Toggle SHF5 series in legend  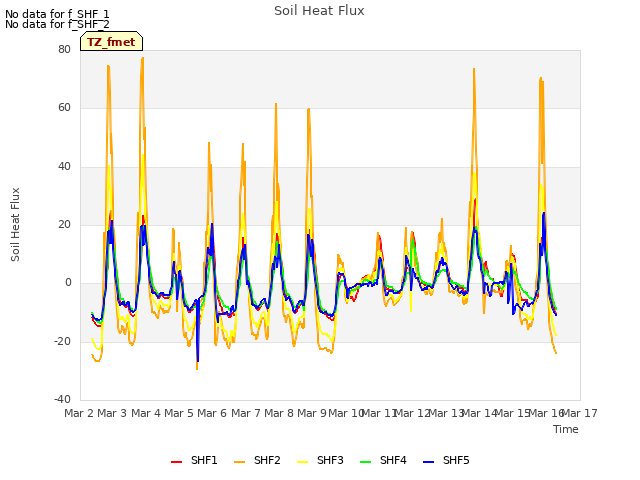[446, 460]
